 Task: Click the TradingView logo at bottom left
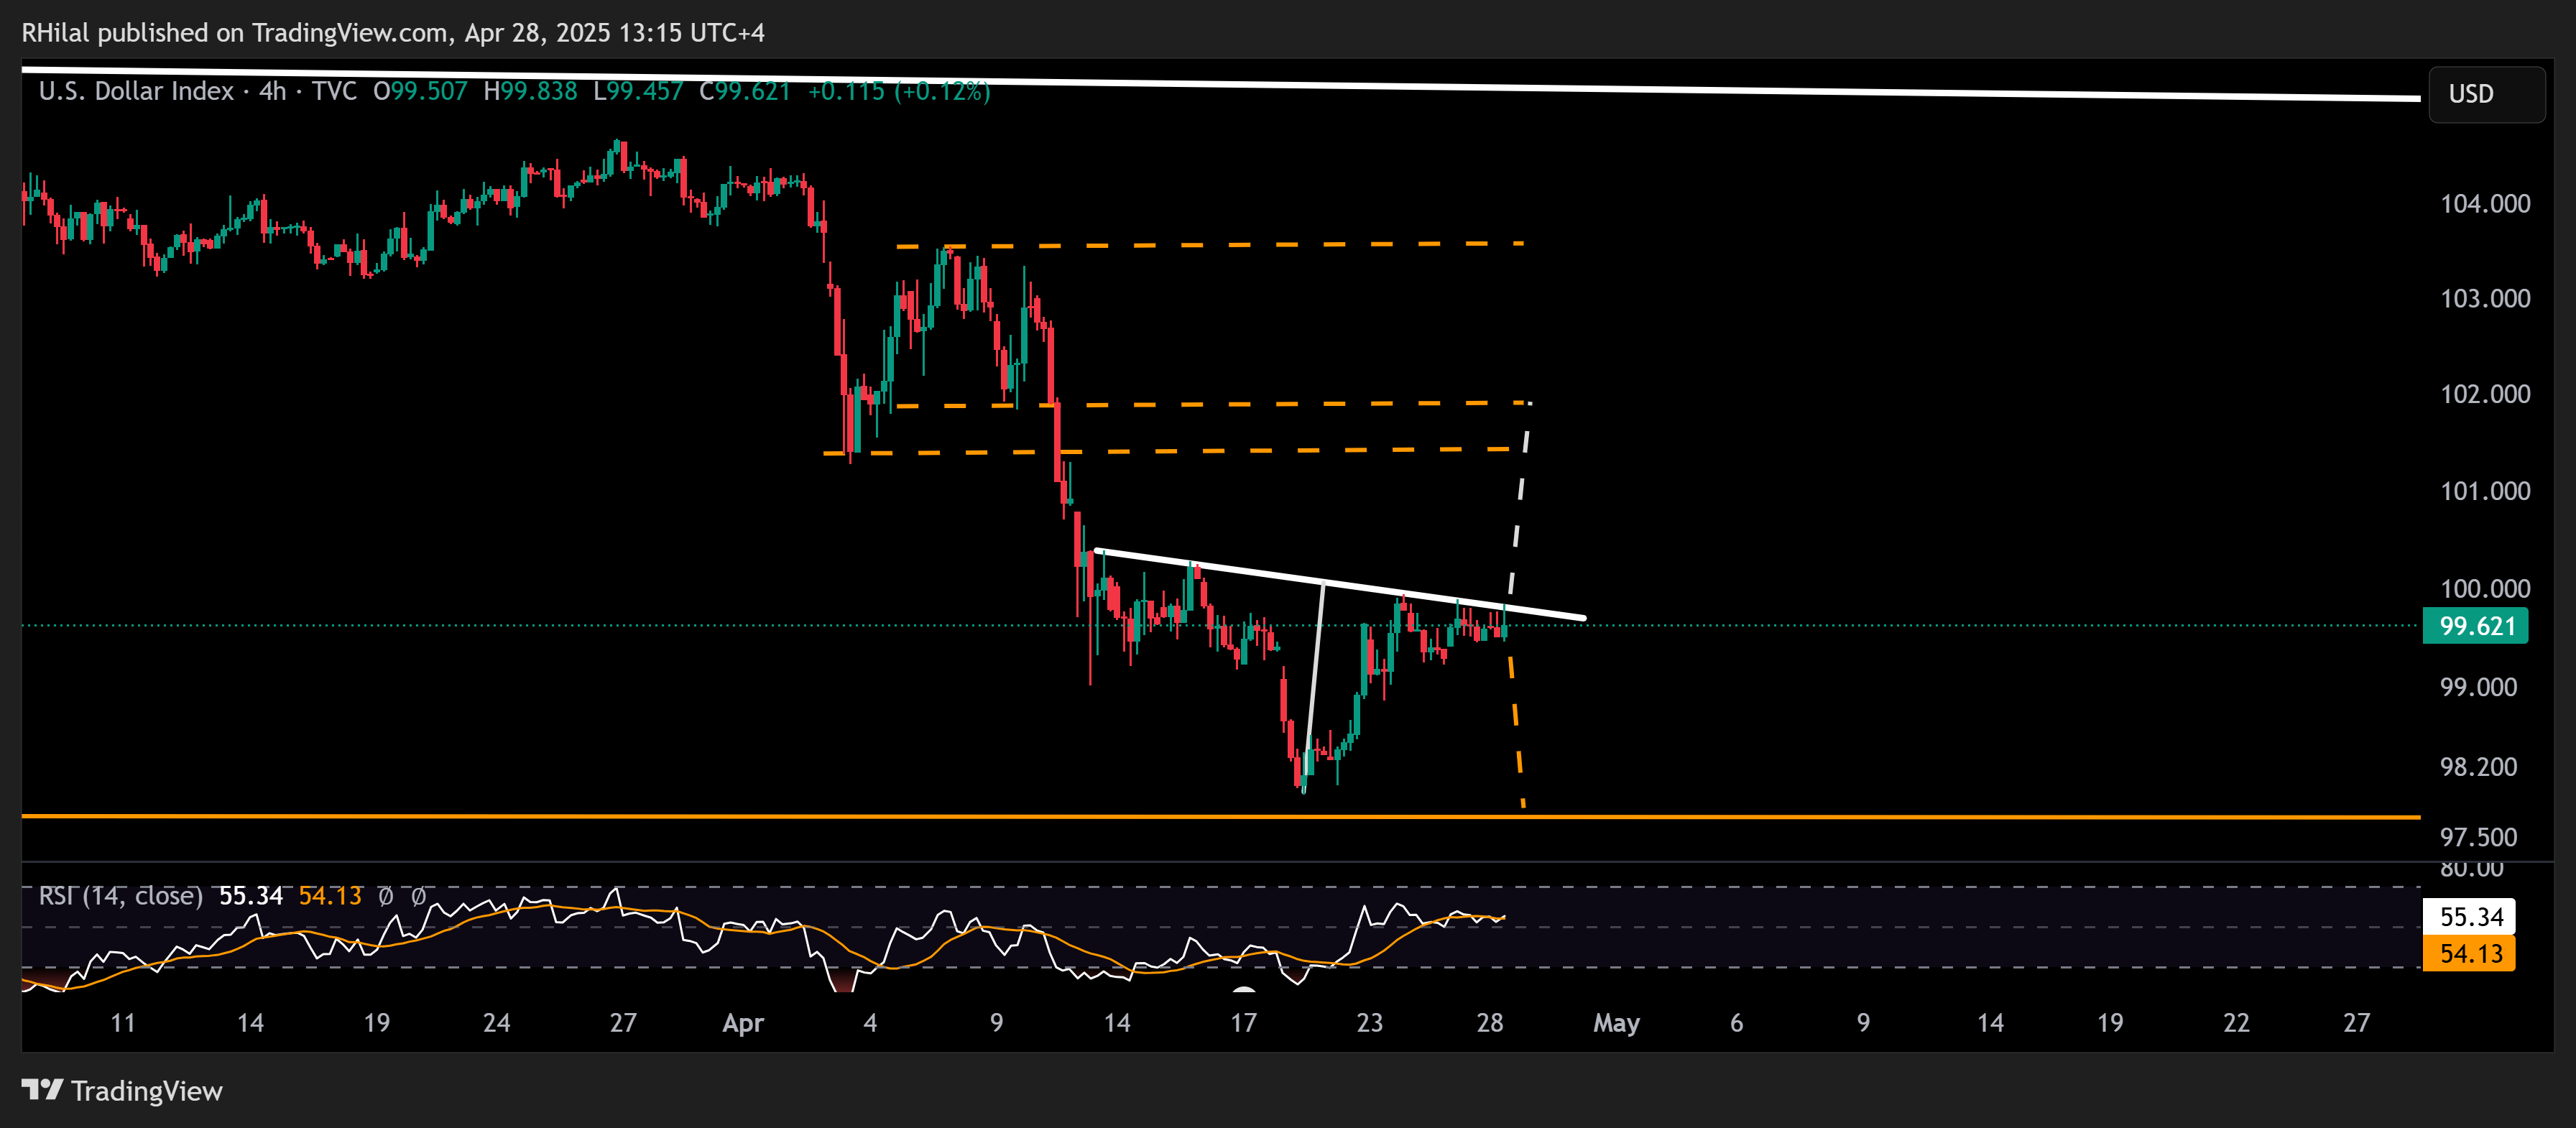[x=122, y=1090]
